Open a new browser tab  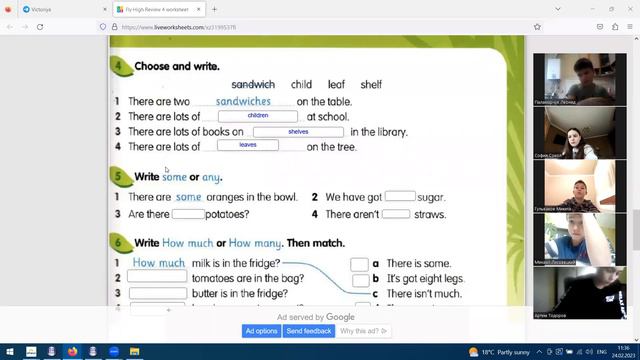pos(214,9)
